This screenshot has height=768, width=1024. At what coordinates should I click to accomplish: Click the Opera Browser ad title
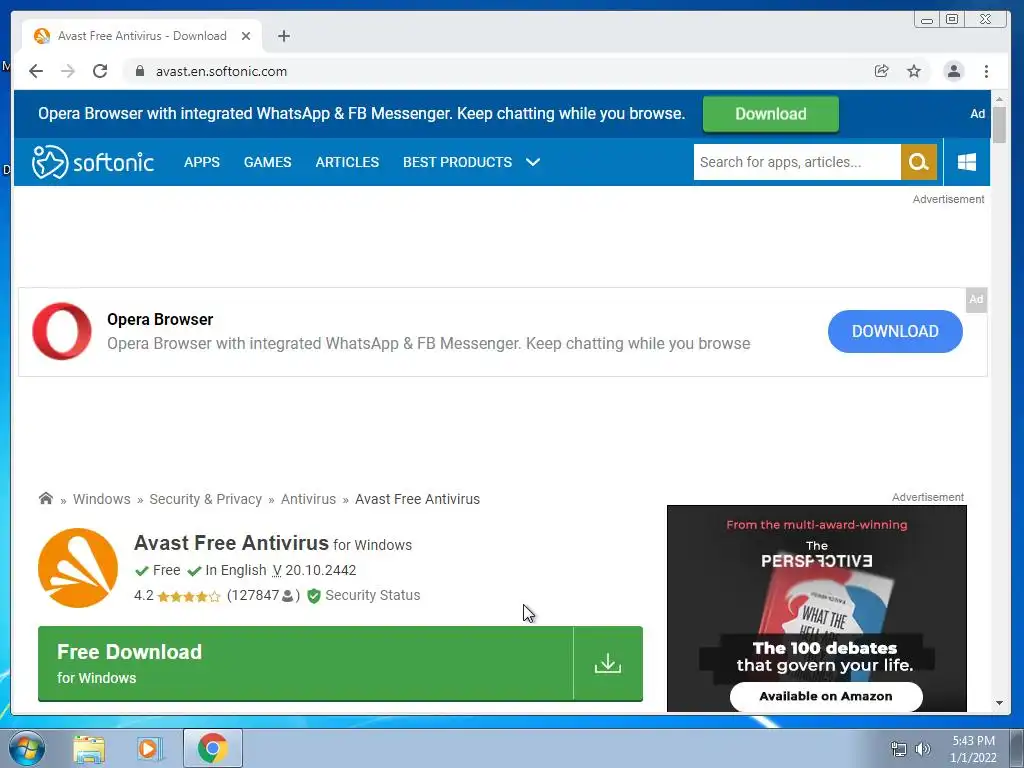(160, 319)
